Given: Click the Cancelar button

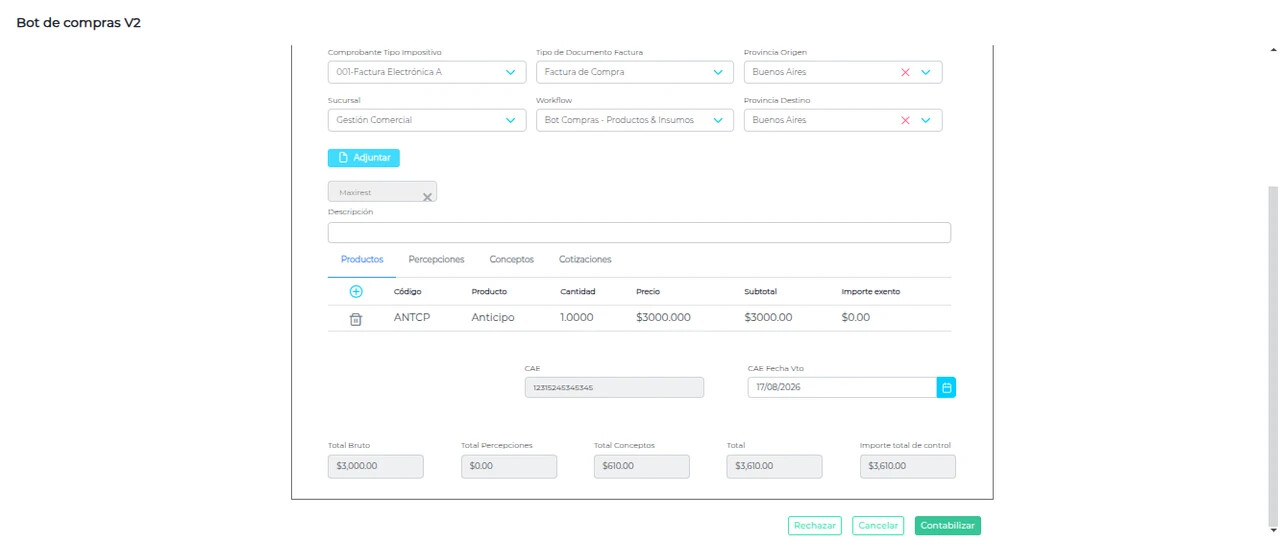Looking at the screenshot, I should pos(878,525).
